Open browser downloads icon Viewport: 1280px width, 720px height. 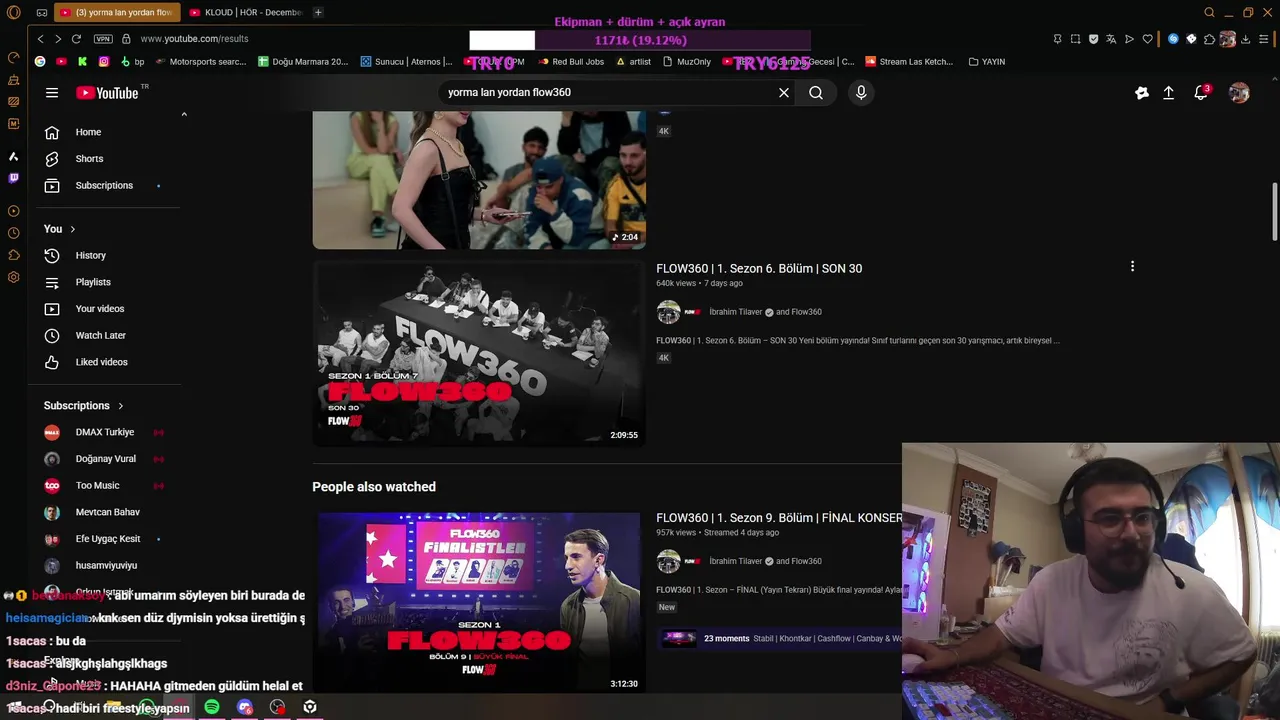(x=1245, y=39)
